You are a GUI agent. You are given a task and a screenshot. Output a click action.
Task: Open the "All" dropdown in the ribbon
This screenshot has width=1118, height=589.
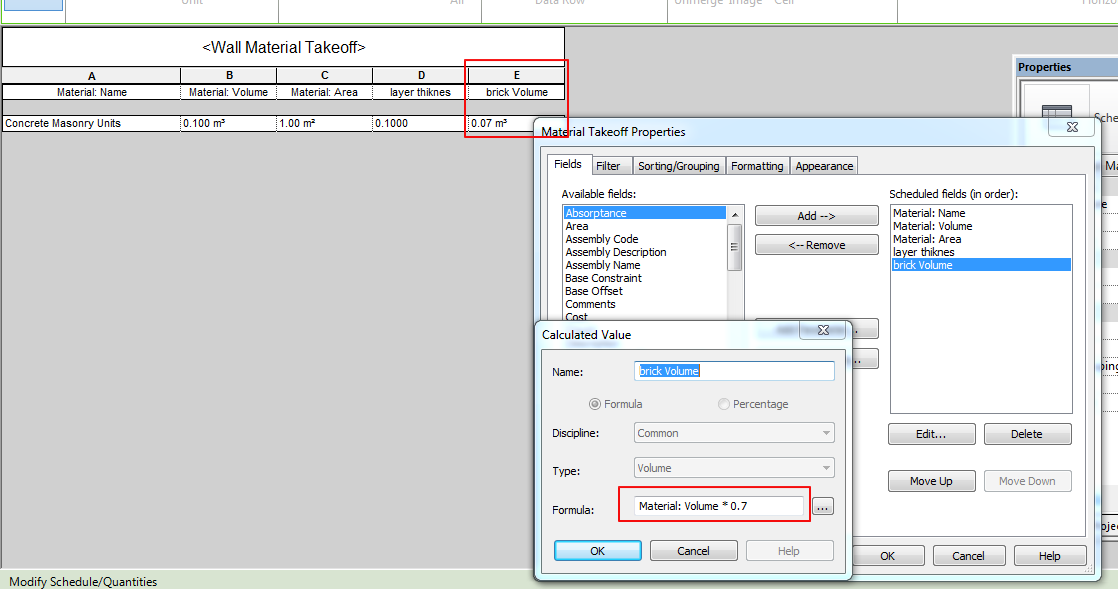tap(457, 5)
